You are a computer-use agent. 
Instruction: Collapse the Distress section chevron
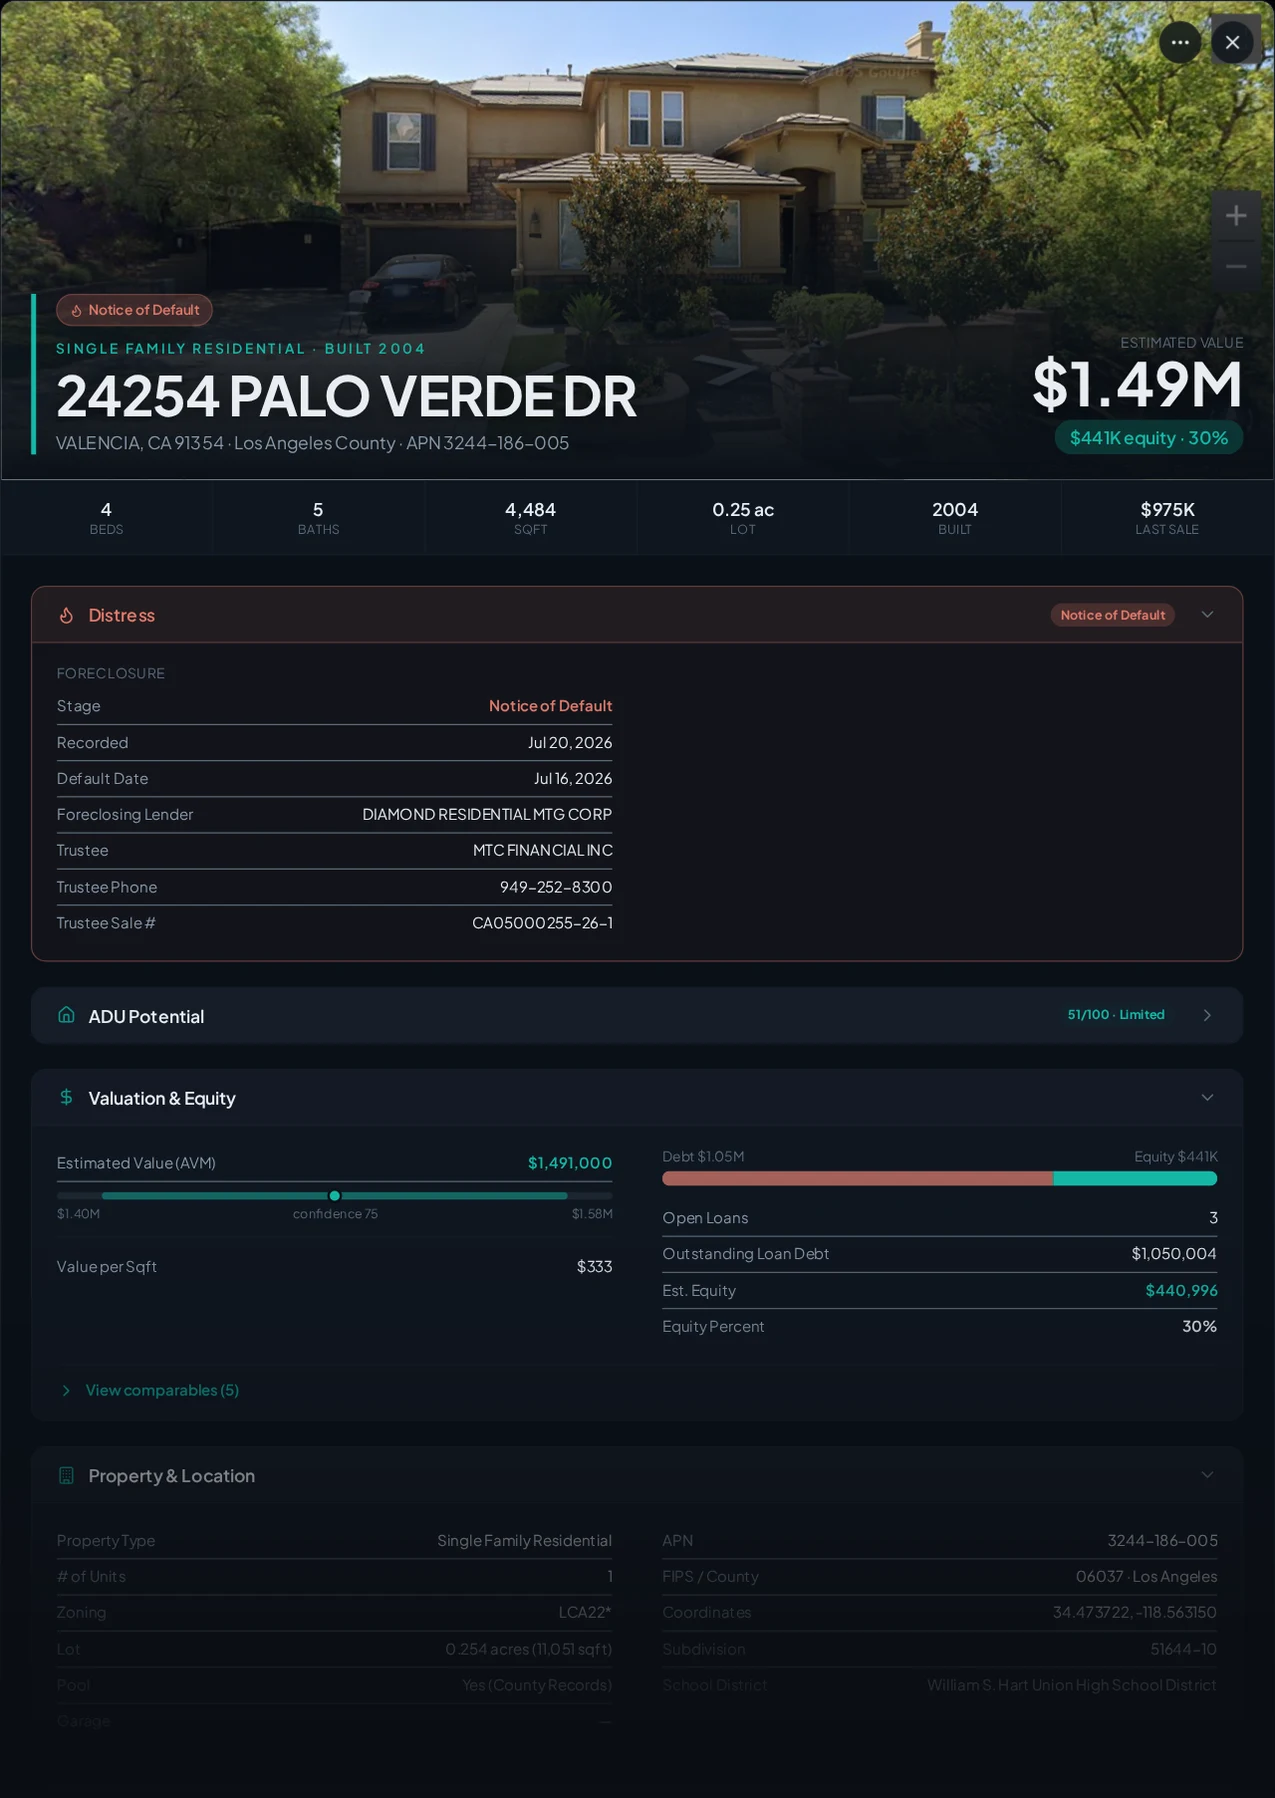point(1207,615)
